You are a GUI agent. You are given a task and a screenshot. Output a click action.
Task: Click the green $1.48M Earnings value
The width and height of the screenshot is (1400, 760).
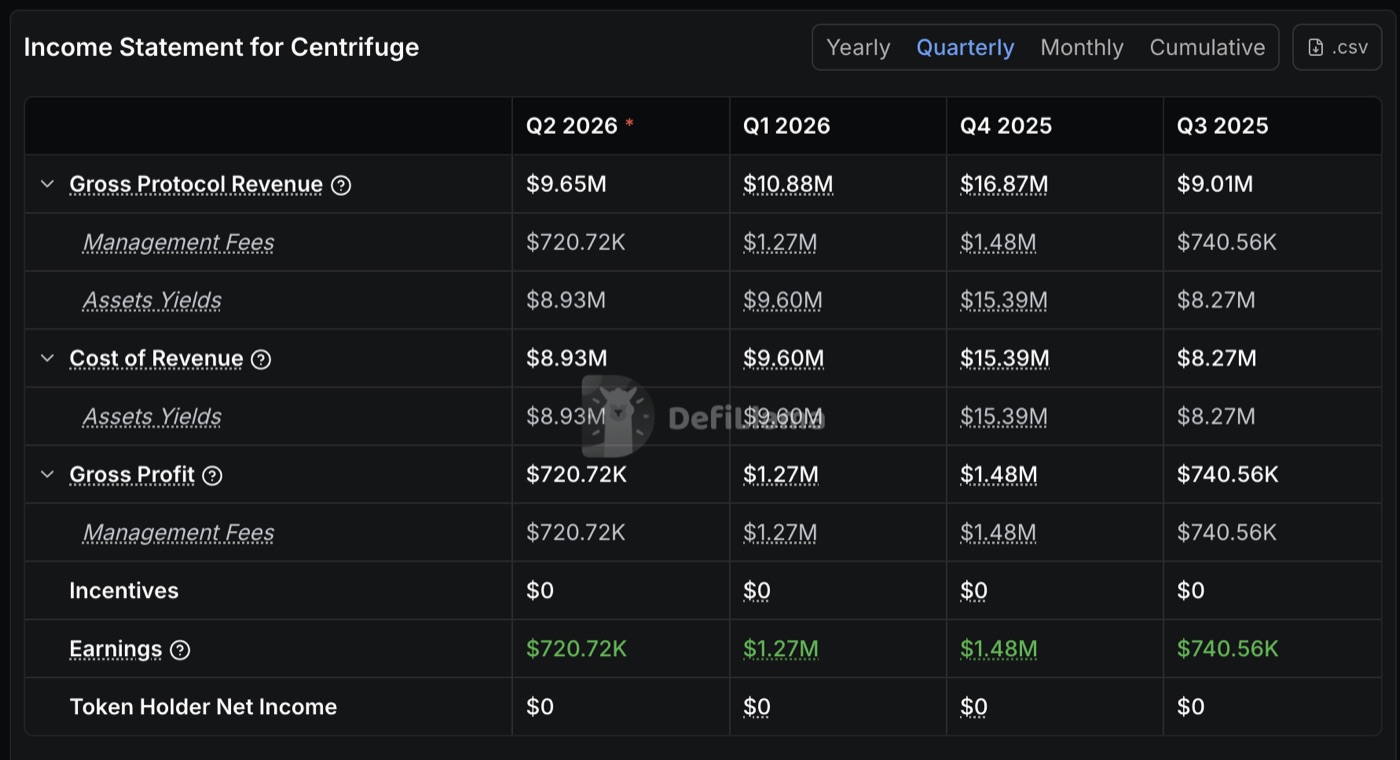pos(998,649)
